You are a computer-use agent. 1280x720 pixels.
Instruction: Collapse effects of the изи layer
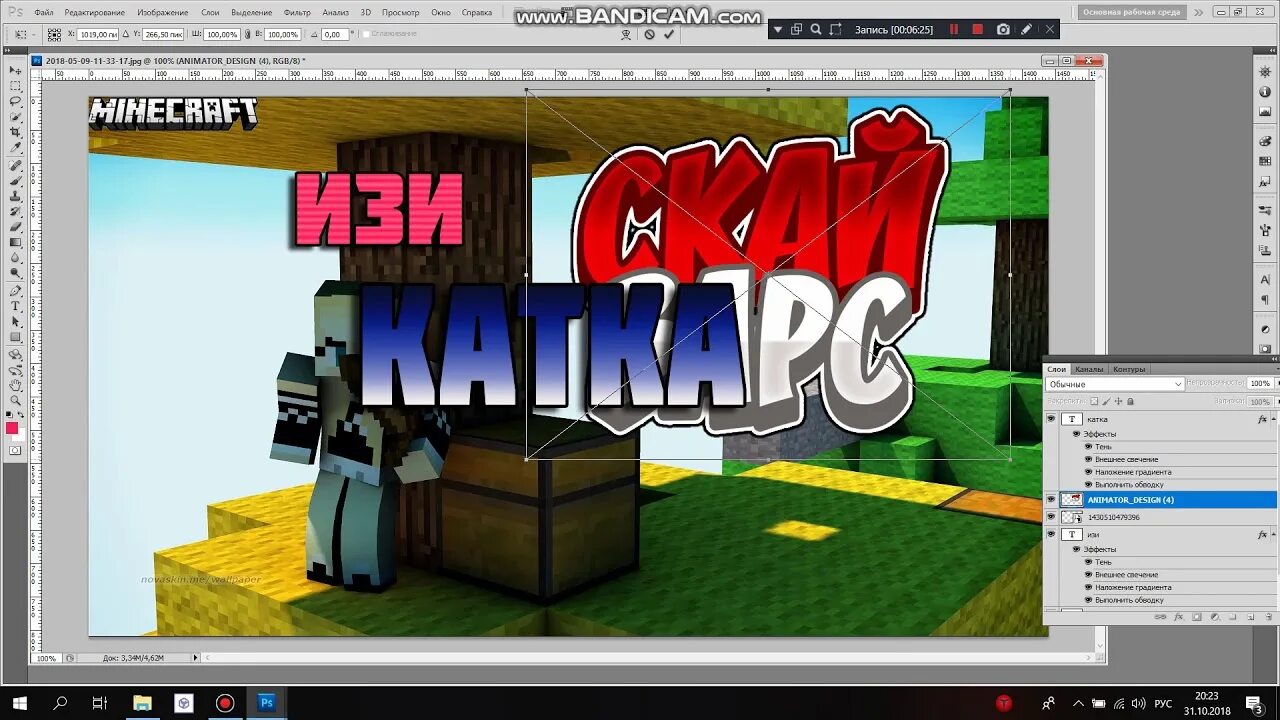coord(1273,535)
